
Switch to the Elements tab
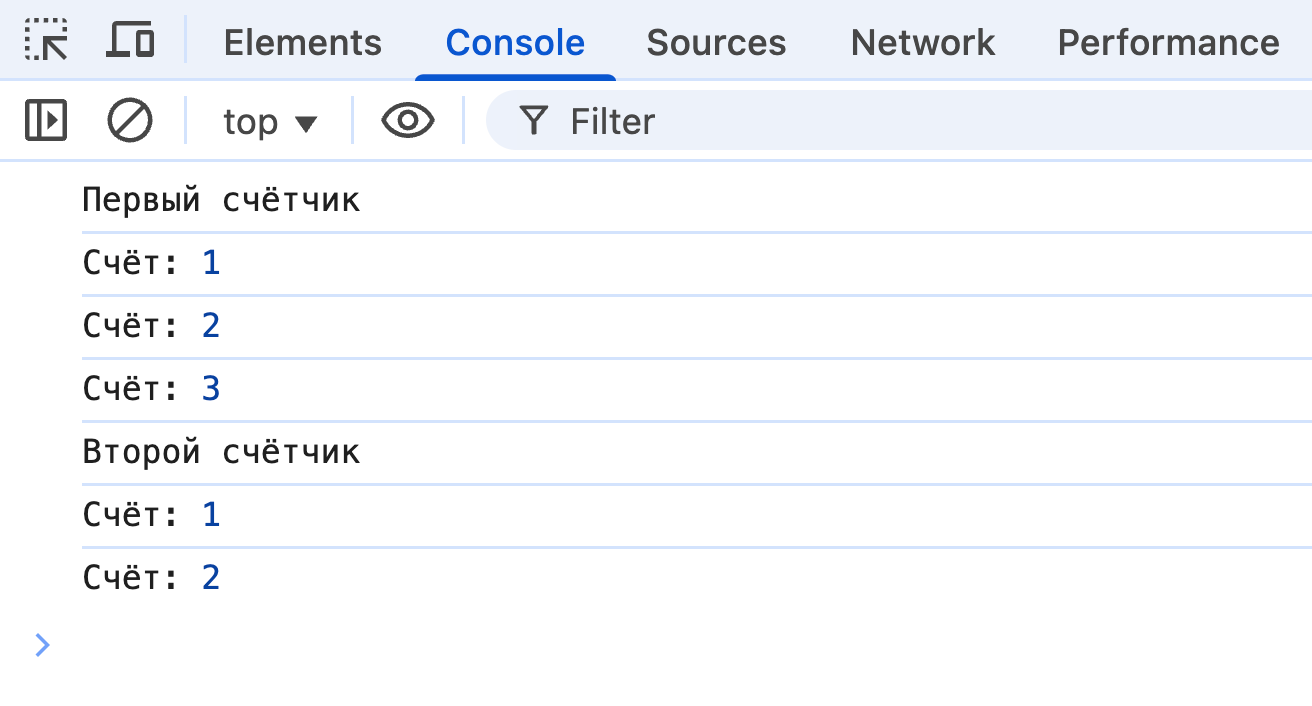pyautogui.click(x=302, y=42)
